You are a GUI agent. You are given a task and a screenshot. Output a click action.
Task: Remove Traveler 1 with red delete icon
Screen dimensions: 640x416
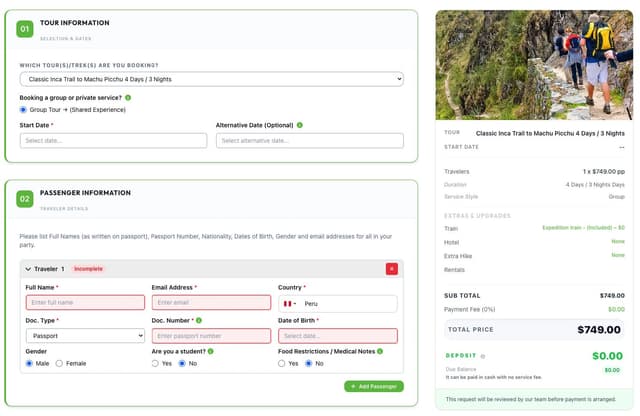click(x=391, y=269)
